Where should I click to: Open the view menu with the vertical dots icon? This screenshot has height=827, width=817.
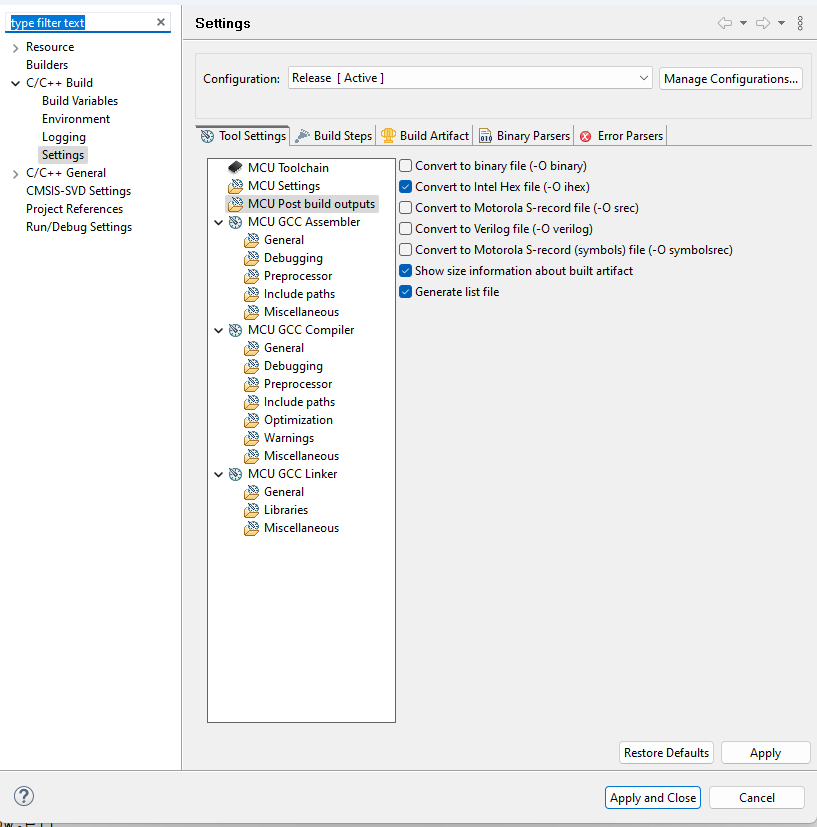(800, 23)
